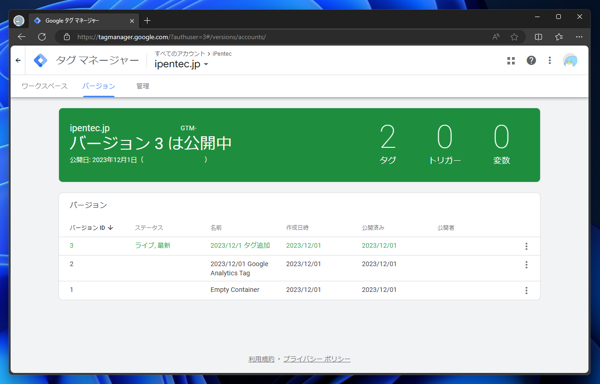Open the Empty Container version
Screen dimensions: 600x384
click(x=235, y=290)
